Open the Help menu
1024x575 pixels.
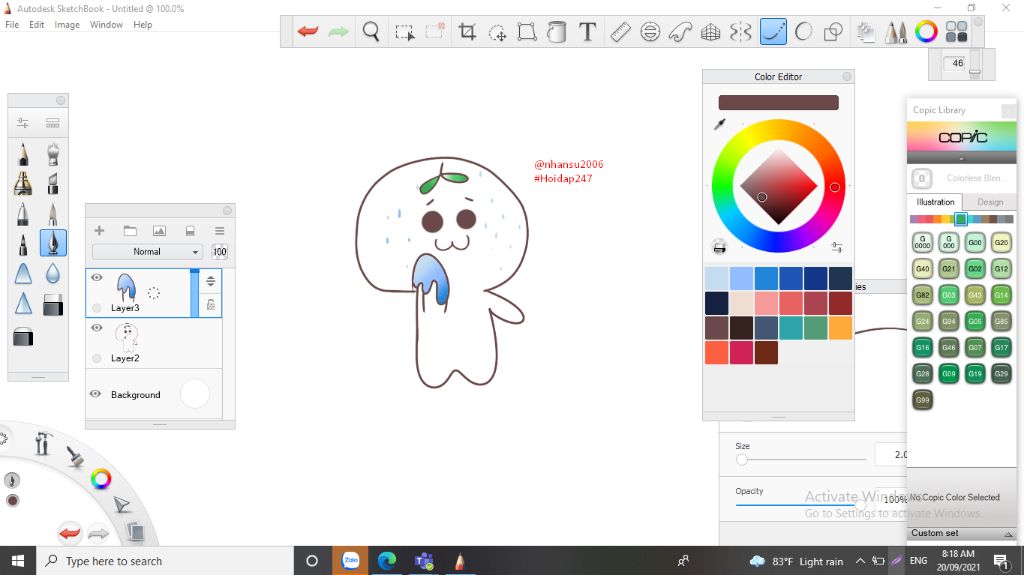tap(142, 24)
